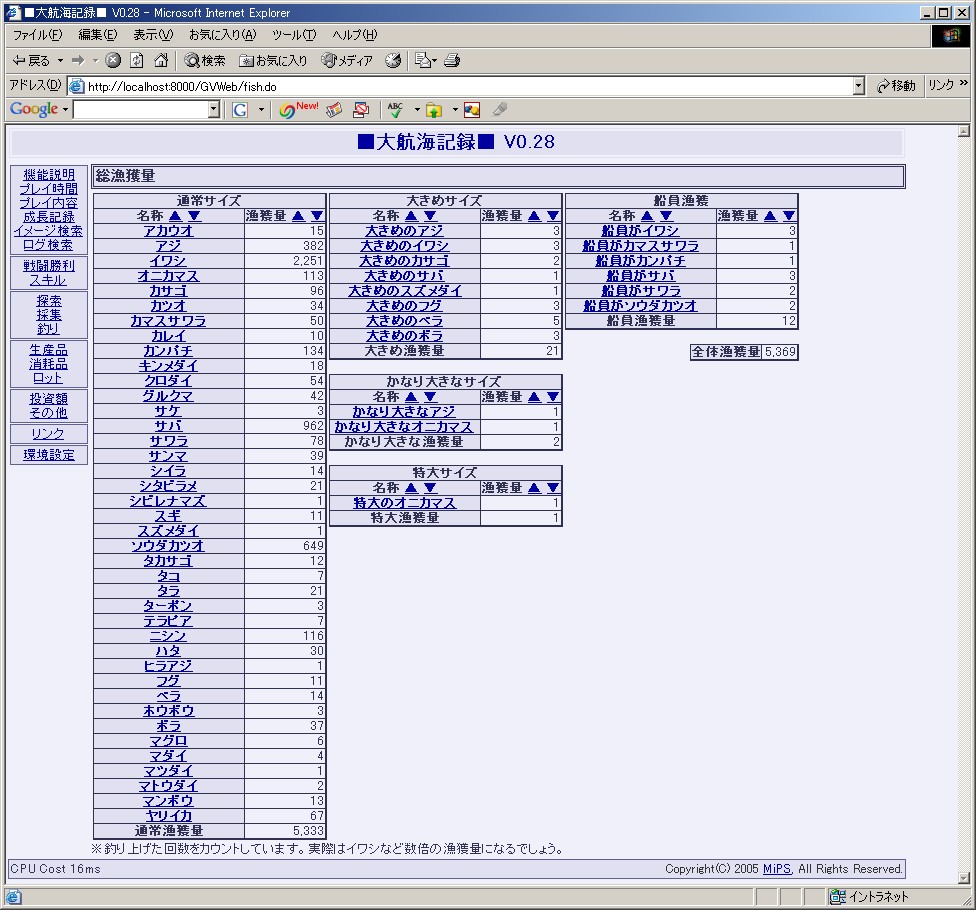Screen dimensions: 976x910
Task: Sort 通常サイズ 漁獲量 descending triangle
Action: [317, 216]
